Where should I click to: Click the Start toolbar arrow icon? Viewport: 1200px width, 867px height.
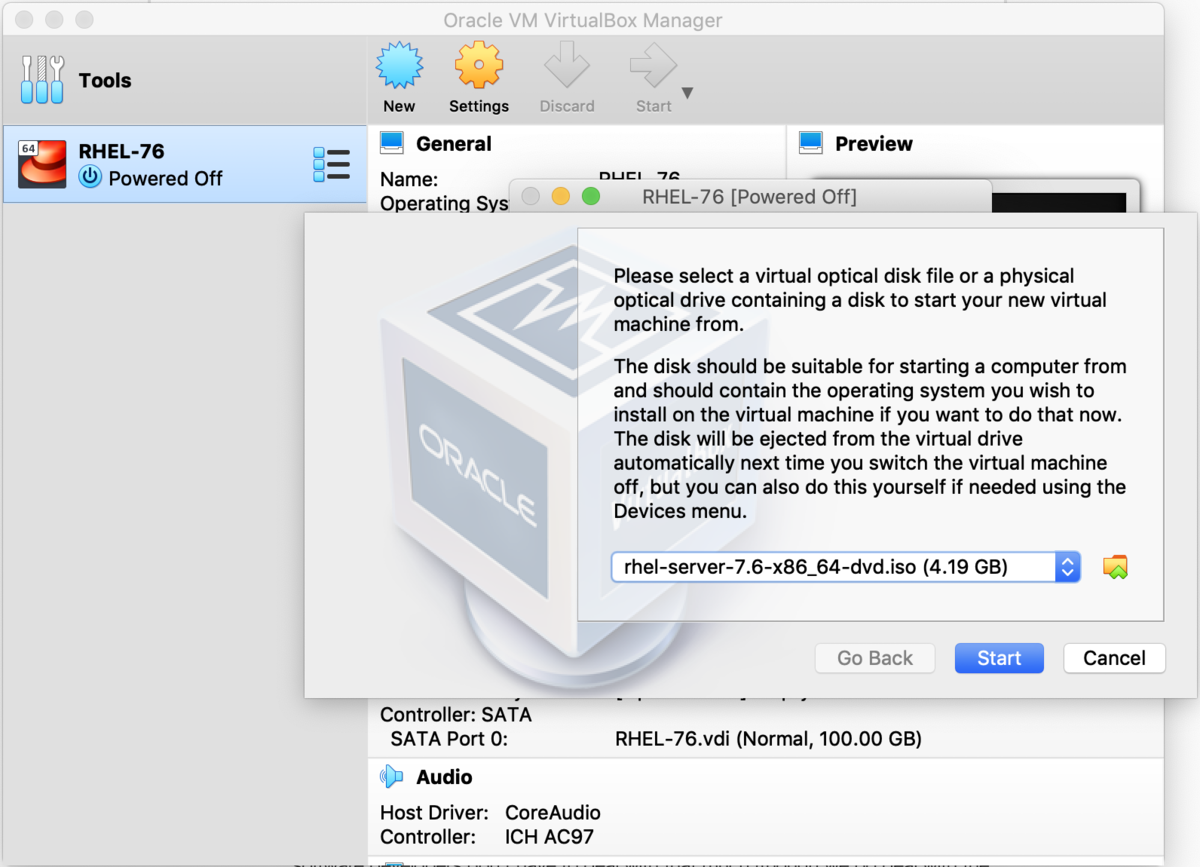click(654, 67)
